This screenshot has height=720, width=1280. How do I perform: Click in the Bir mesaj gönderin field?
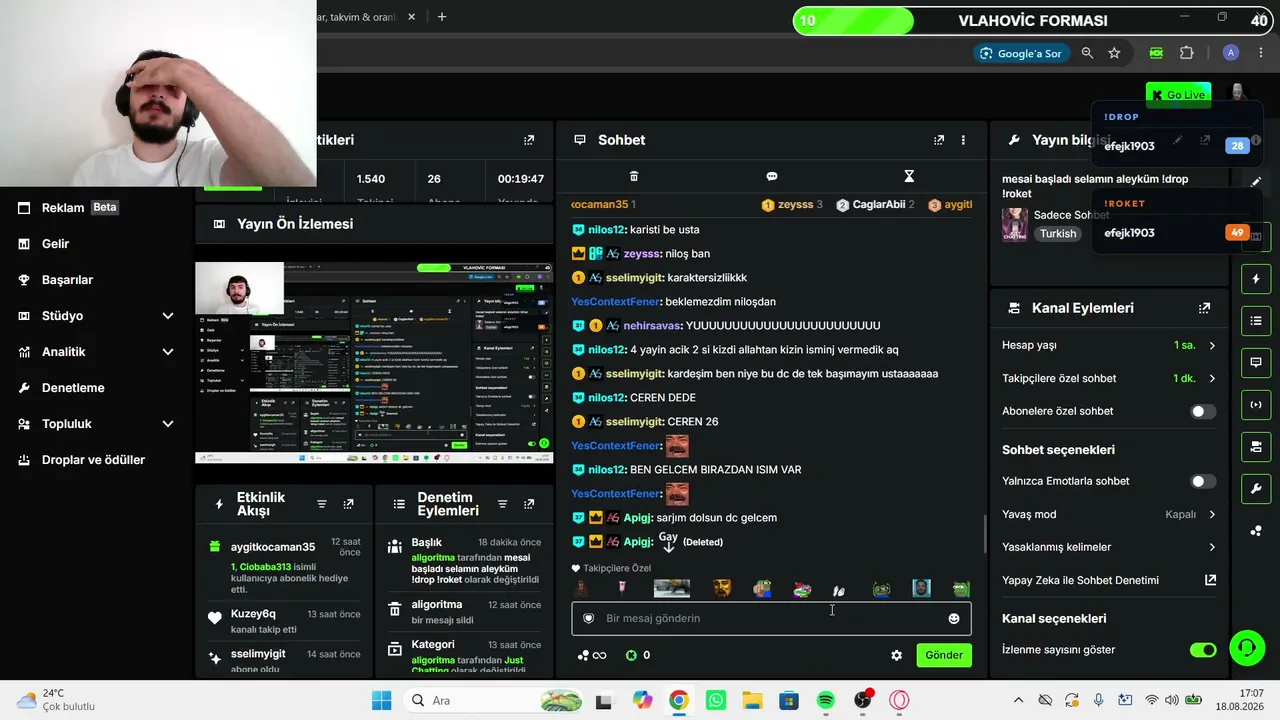coord(771,618)
